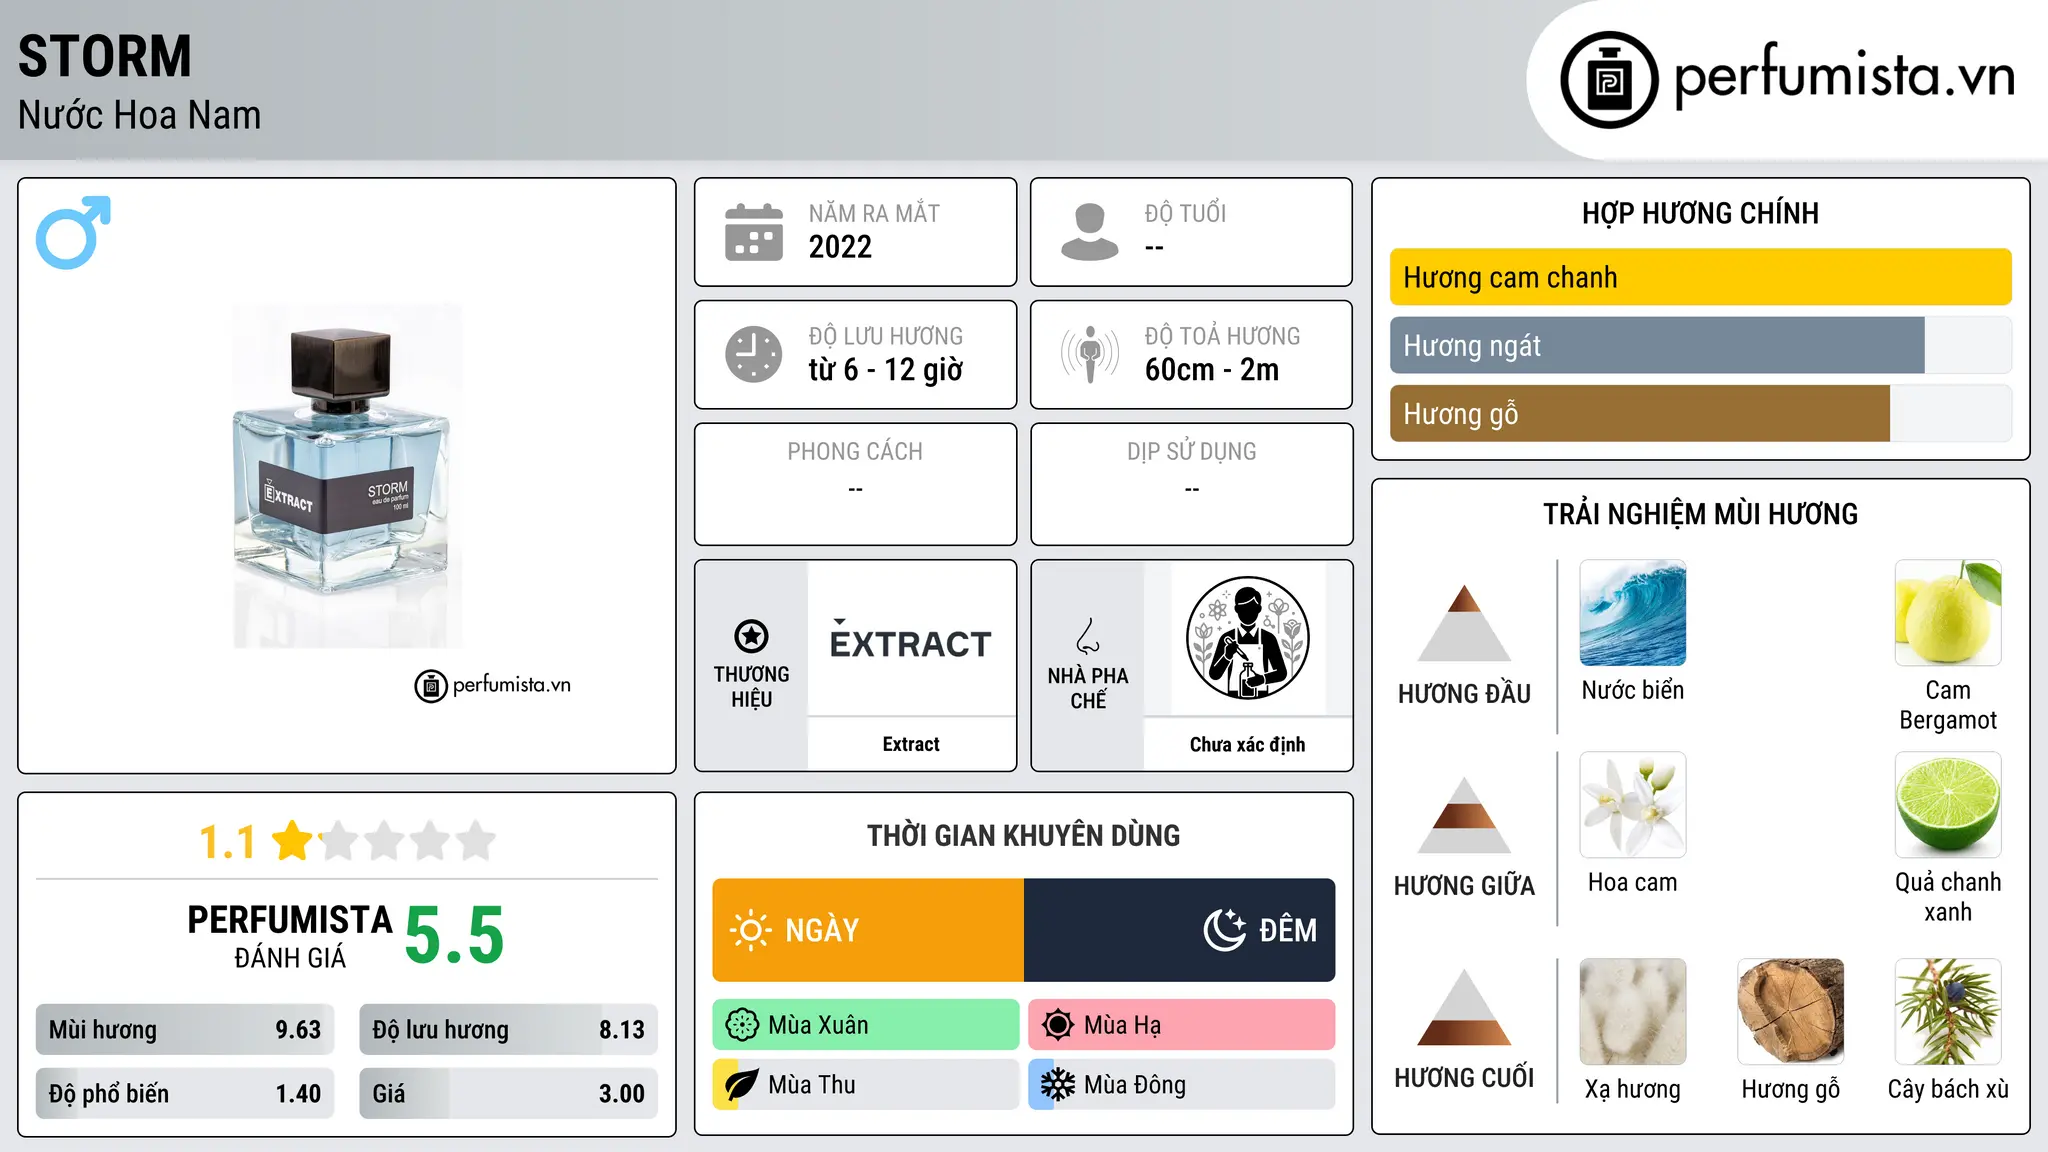Select the orange NGÀY daytime block
The height and width of the screenshot is (1152, 2048).
pyautogui.click(x=868, y=930)
